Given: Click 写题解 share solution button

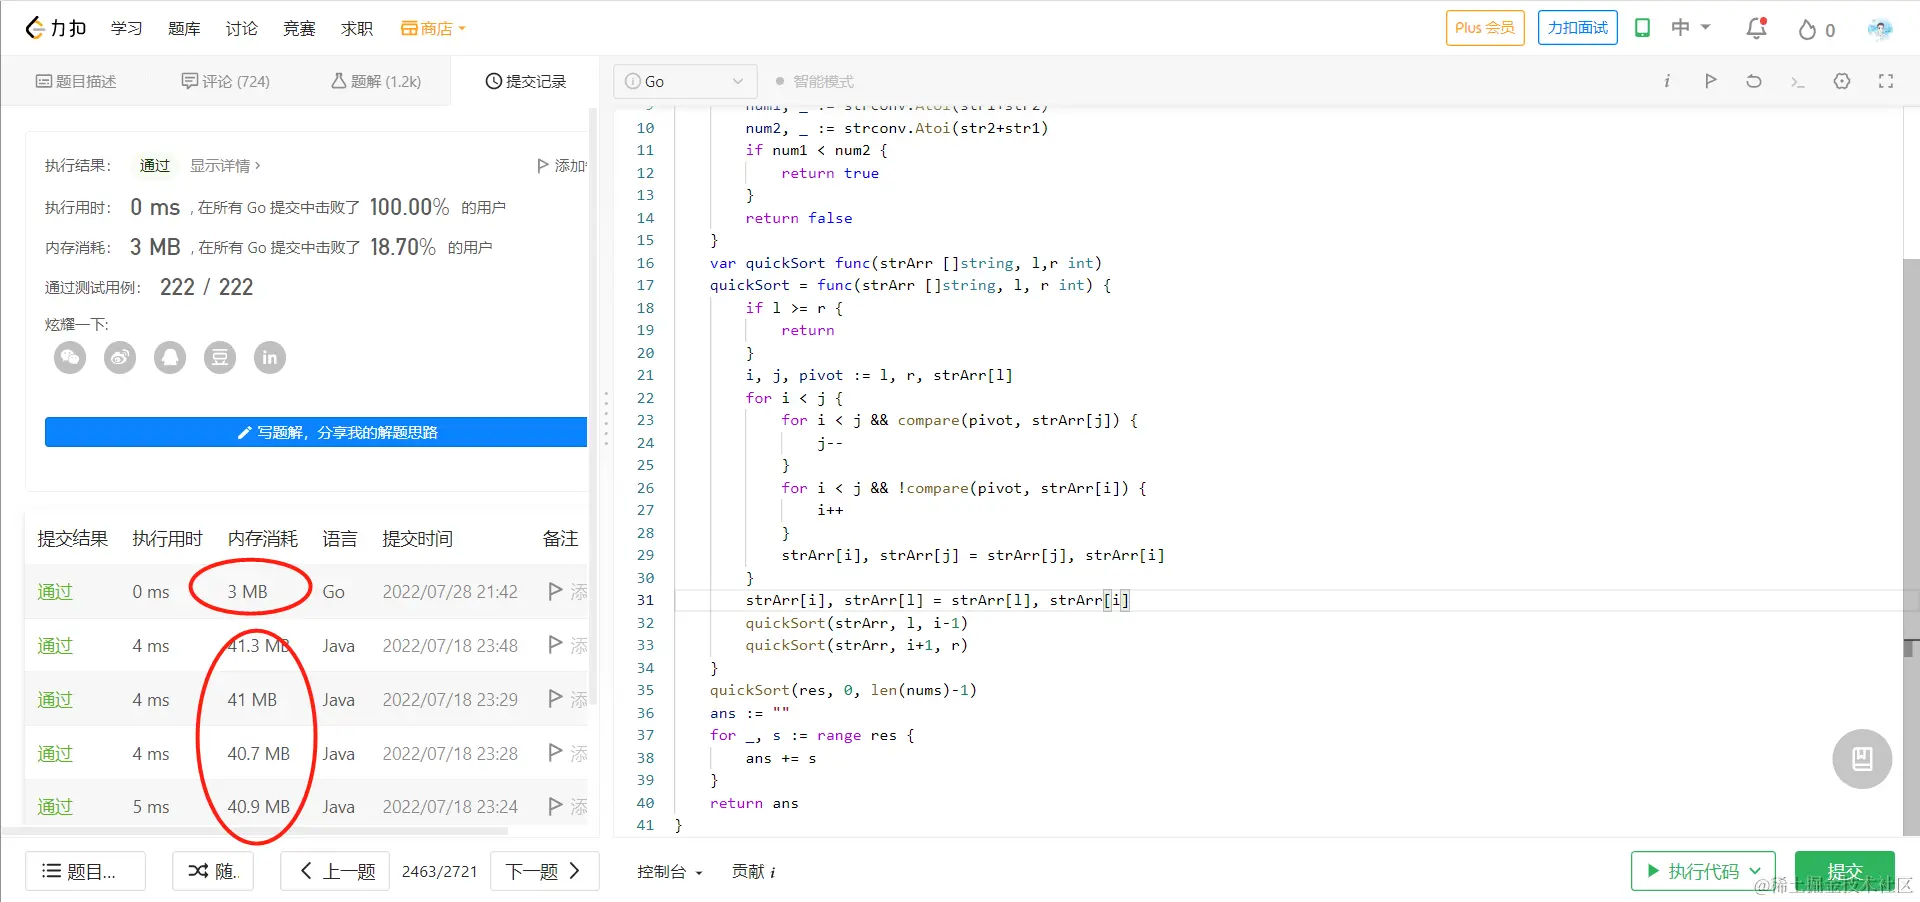Looking at the screenshot, I should 316,432.
